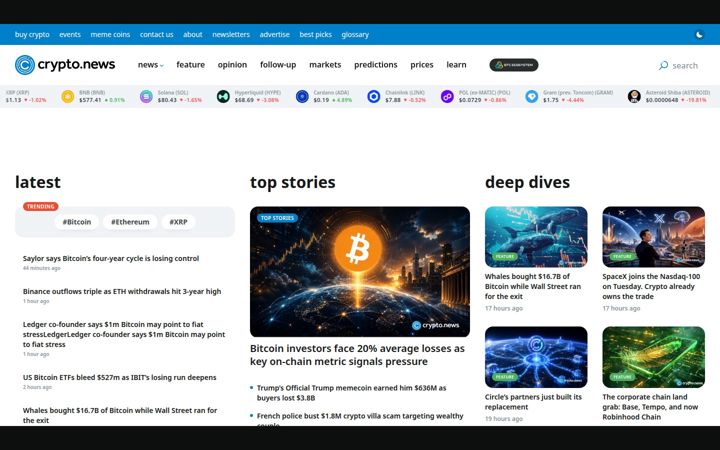Select the BNB coin icon in ticker

click(x=68, y=96)
